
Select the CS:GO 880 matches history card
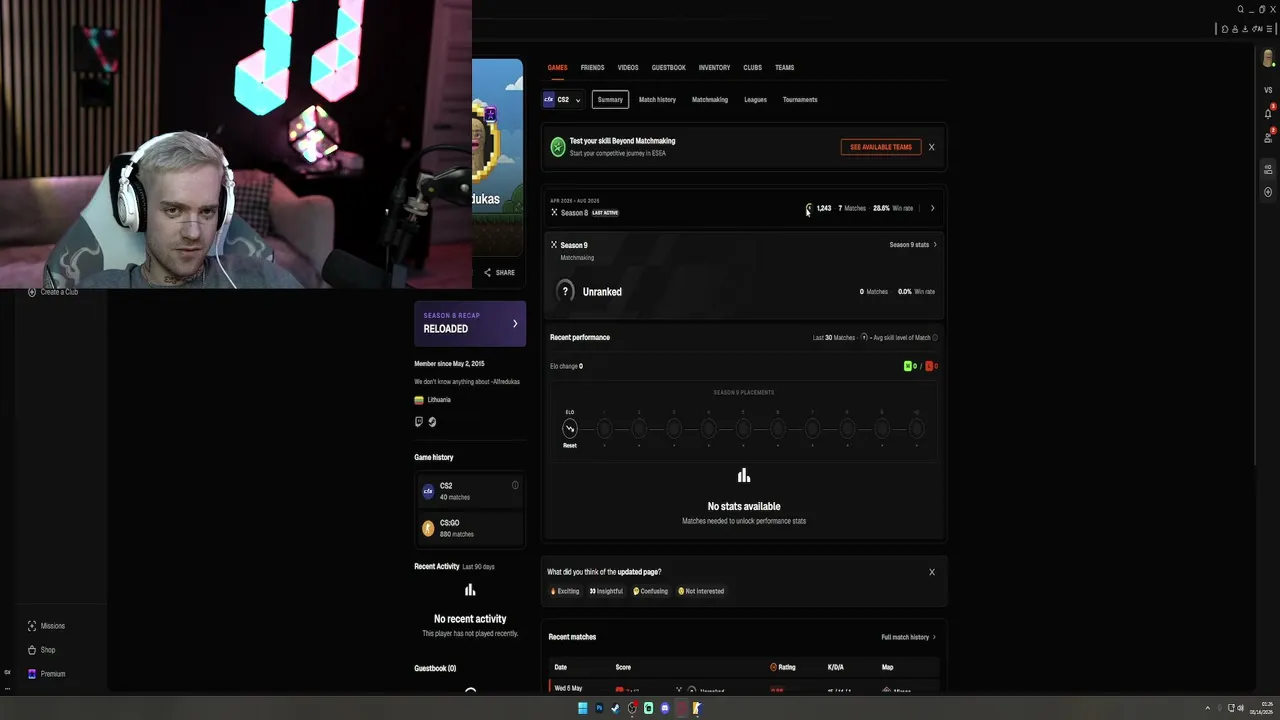coord(470,528)
